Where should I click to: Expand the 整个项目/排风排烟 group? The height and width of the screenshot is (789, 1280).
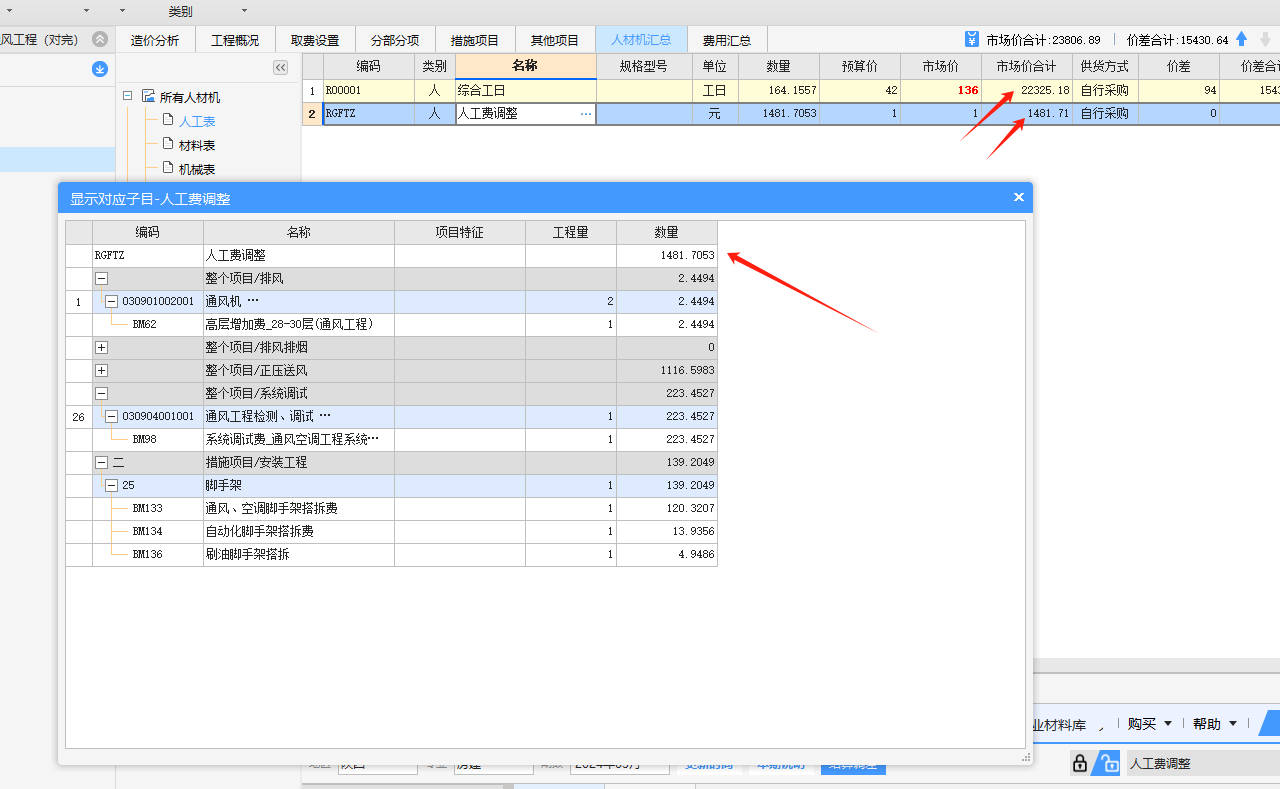(x=102, y=347)
